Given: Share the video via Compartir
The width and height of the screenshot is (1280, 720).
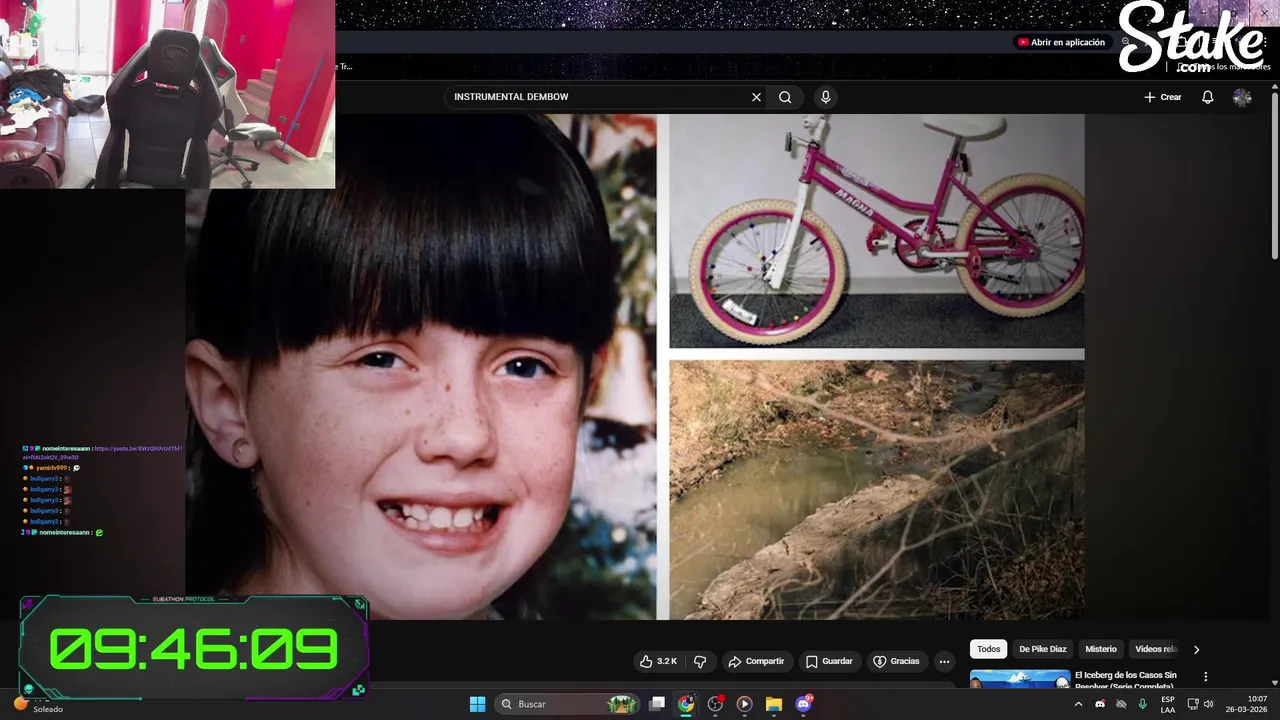Looking at the screenshot, I should (756, 661).
